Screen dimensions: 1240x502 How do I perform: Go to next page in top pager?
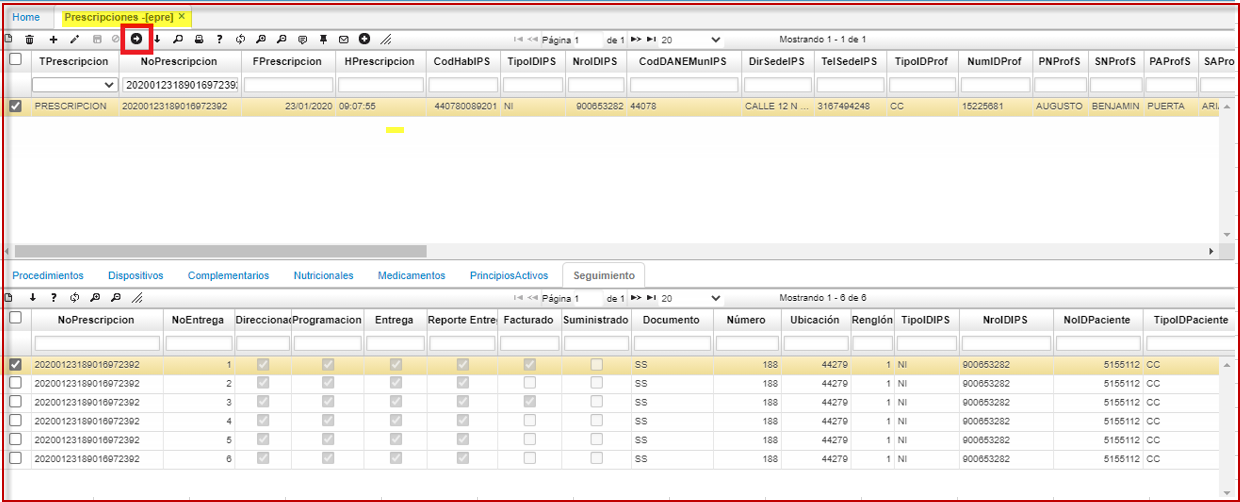(635, 40)
